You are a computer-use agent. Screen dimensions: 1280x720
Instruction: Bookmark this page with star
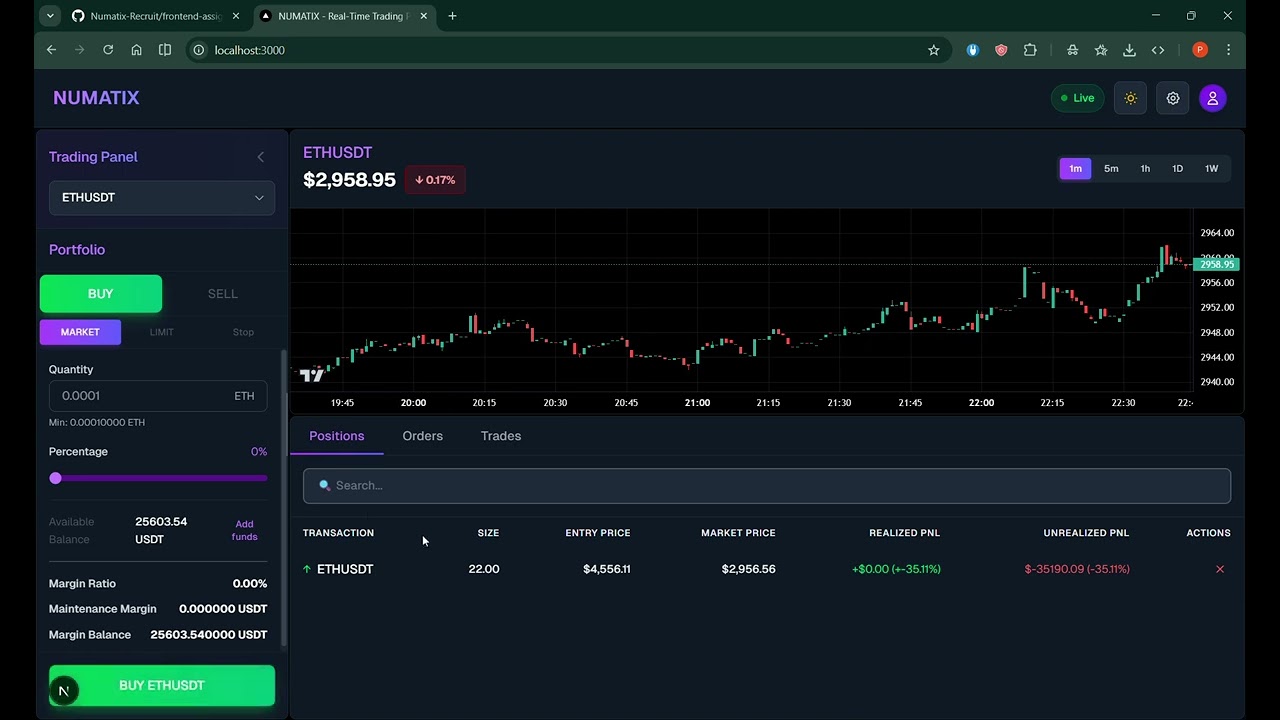934,50
